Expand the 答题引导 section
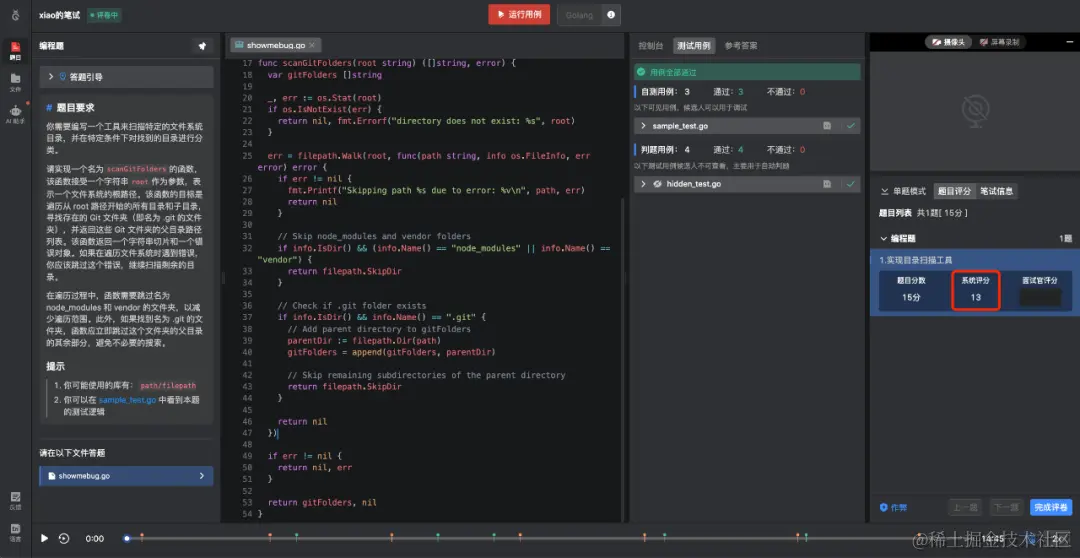The width and height of the screenshot is (1080, 558). coord(126,77)
